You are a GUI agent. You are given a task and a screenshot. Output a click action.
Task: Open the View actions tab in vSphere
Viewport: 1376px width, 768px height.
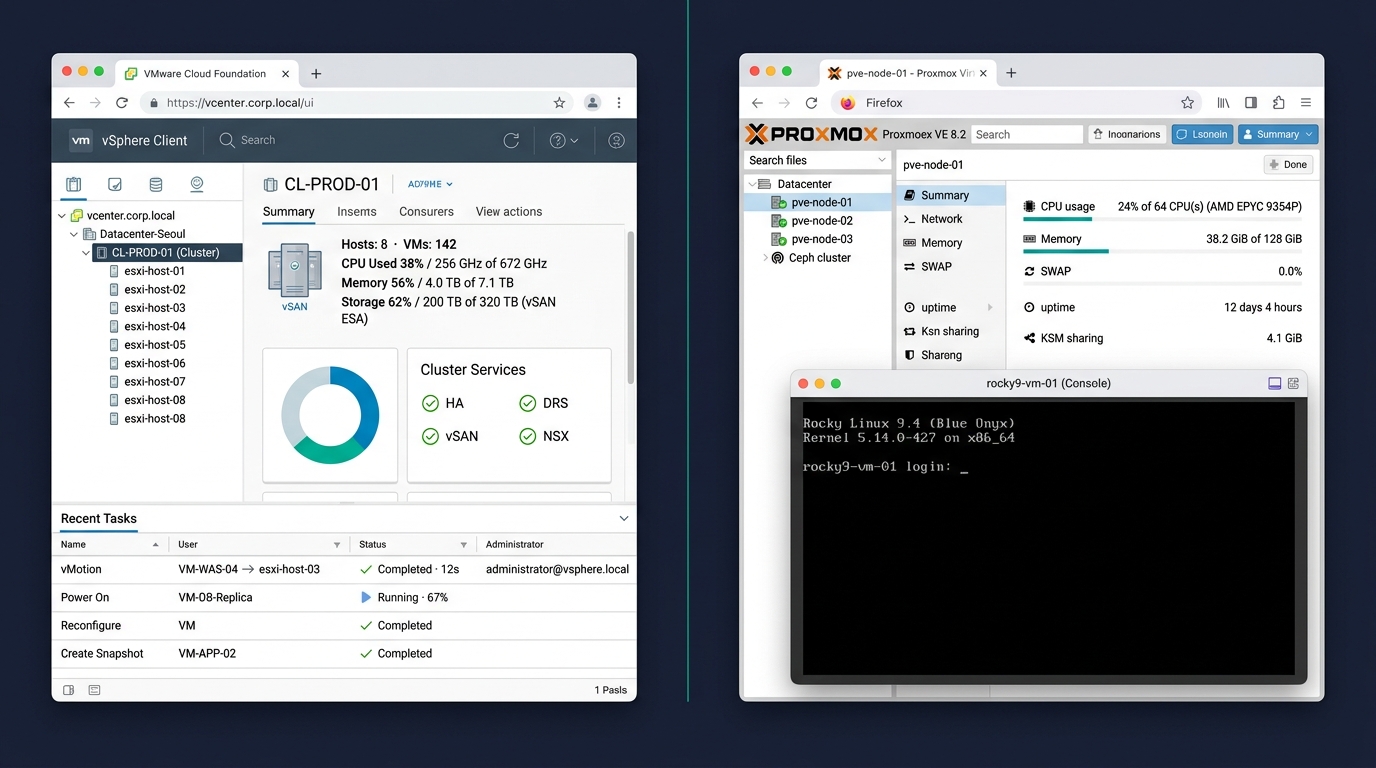pos(509,212)
